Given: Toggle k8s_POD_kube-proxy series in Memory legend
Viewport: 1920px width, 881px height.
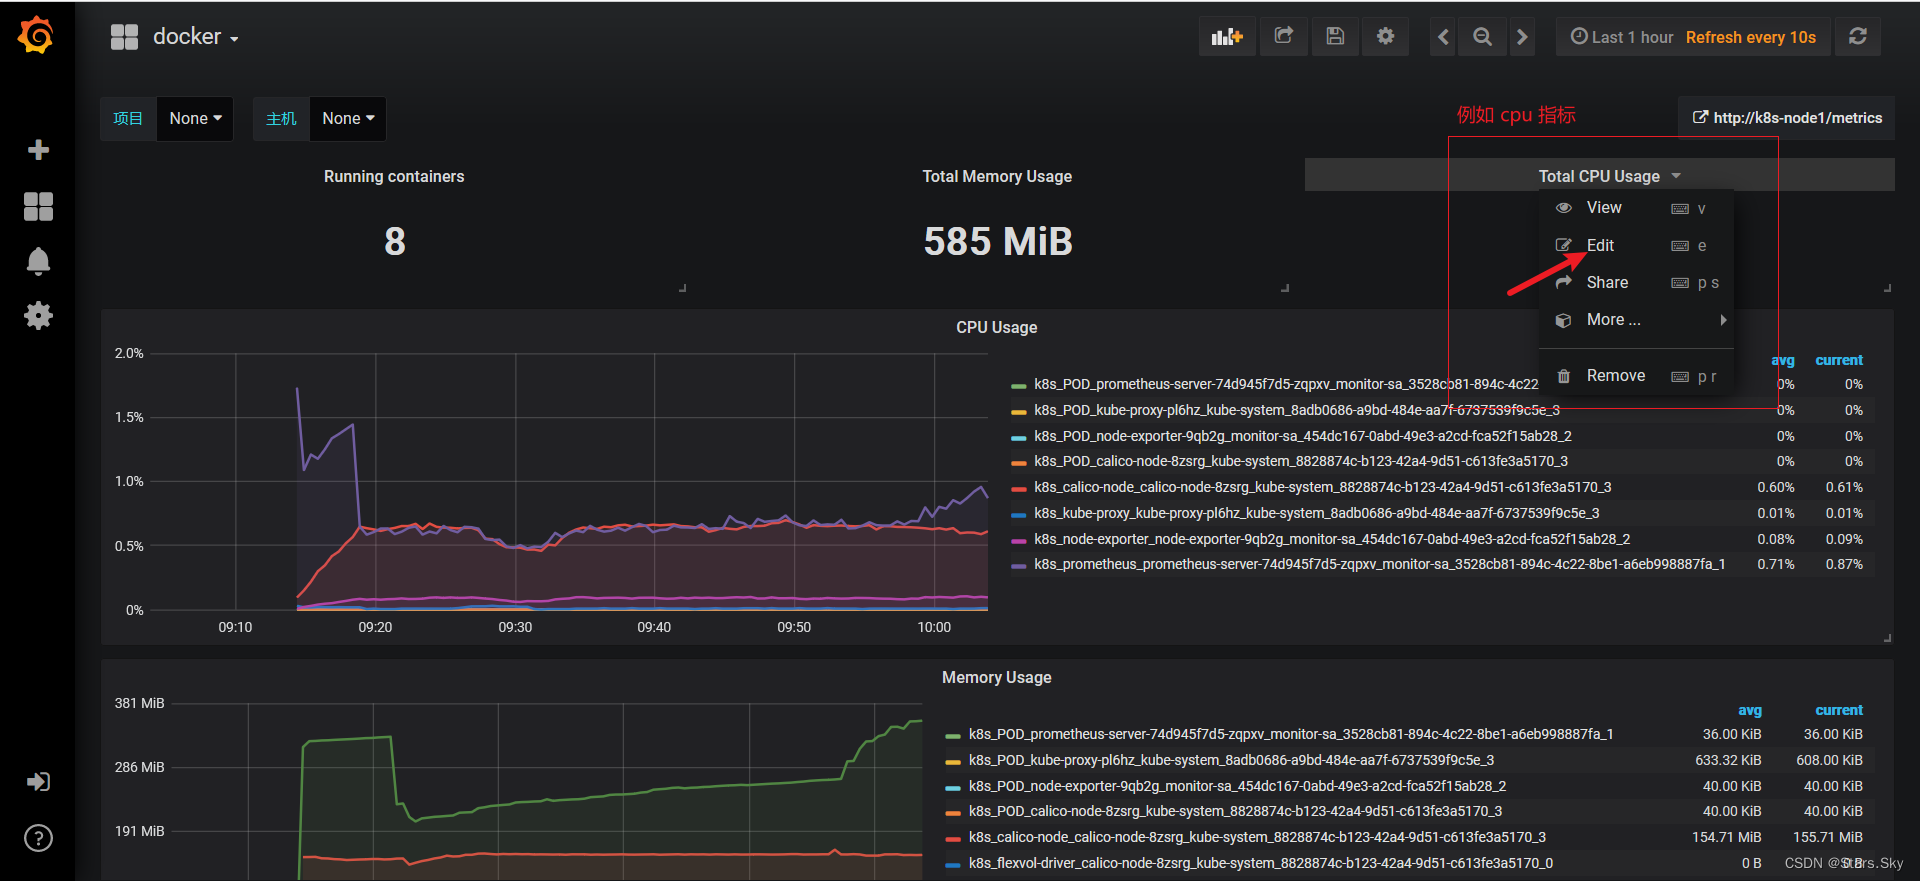Looking at the screenshot, I should tap(1231, 760).
